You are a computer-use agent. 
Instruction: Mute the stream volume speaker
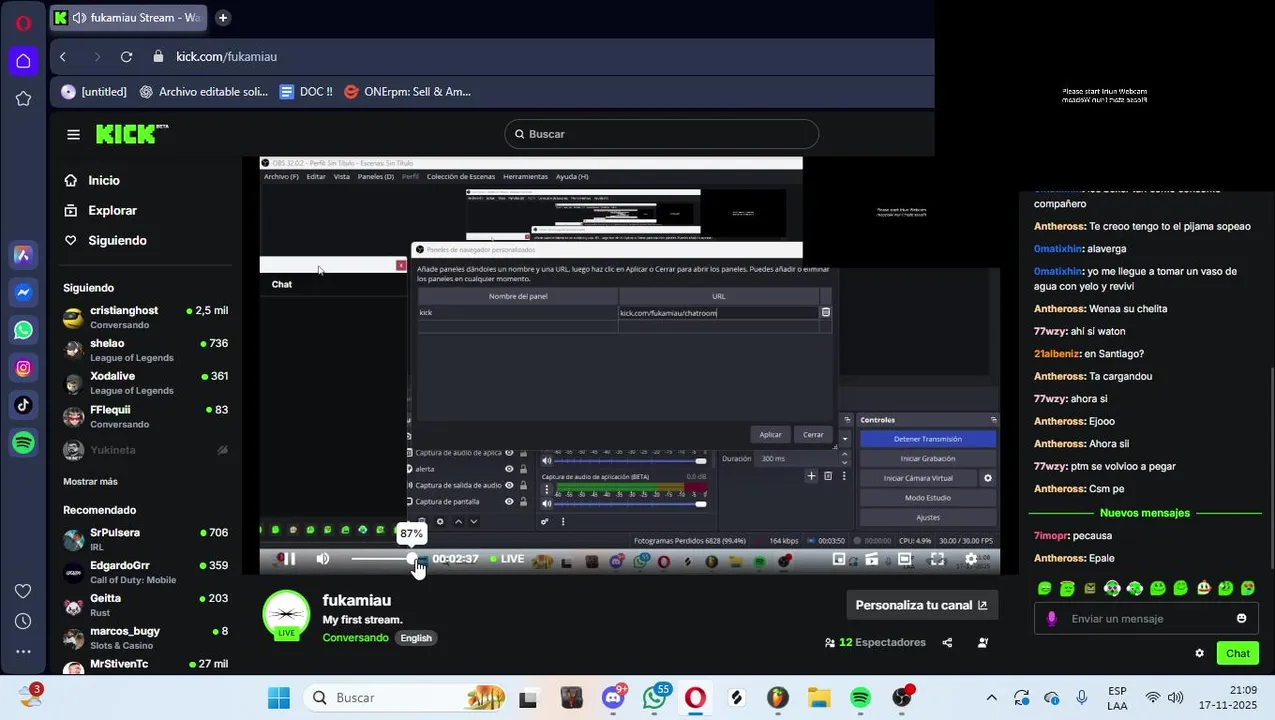tap(322, 559)
